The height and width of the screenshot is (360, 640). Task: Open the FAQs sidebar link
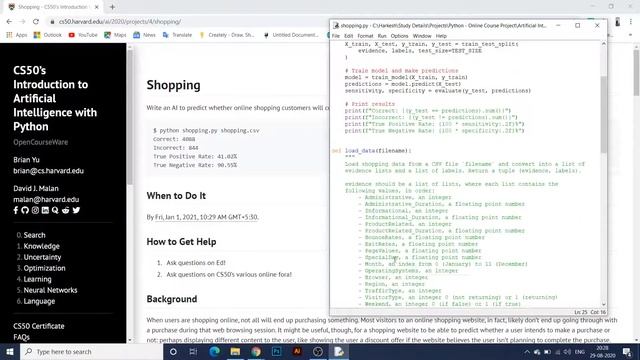pyautogui.click(x=21, y=337)
